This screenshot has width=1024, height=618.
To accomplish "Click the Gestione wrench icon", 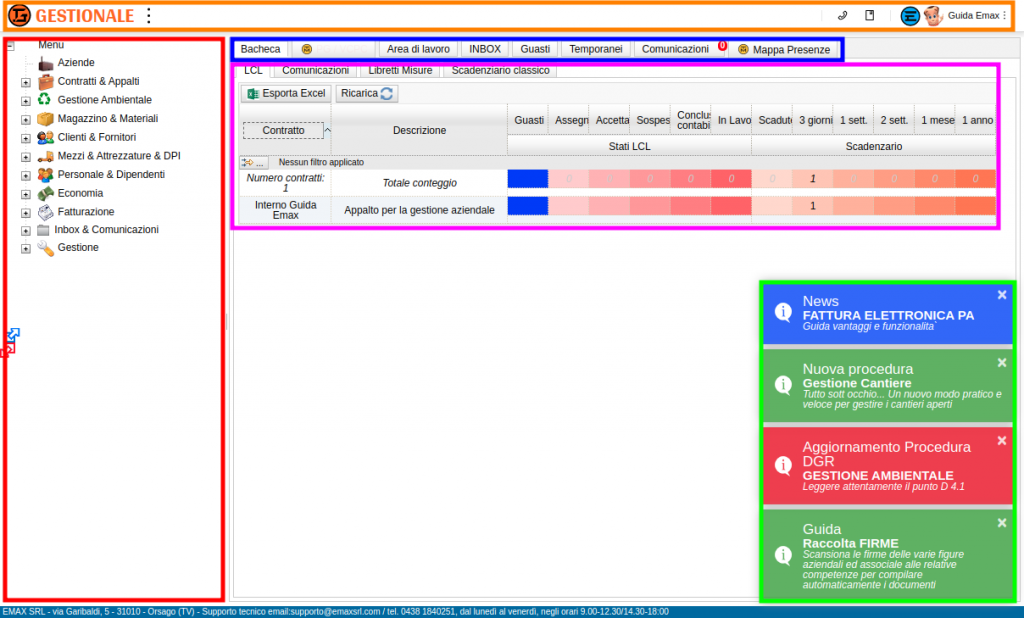I will tap(45, 248).
